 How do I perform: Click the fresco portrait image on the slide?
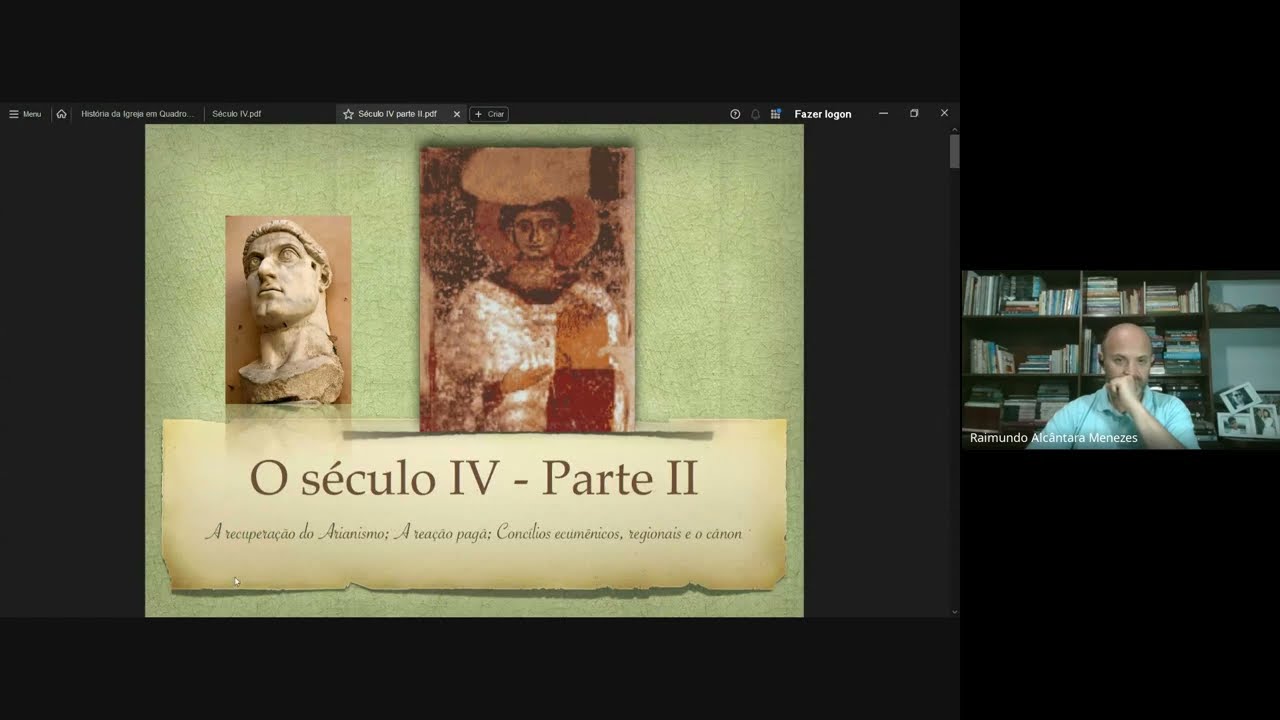527,290
